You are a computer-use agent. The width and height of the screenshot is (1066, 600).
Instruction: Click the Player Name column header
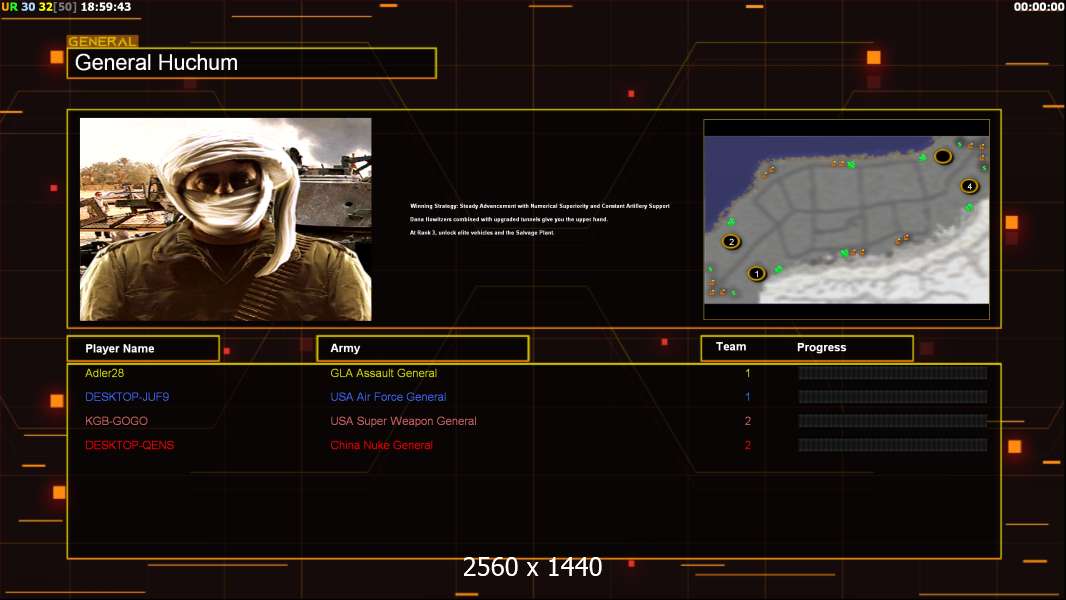[x=143, y=349]
